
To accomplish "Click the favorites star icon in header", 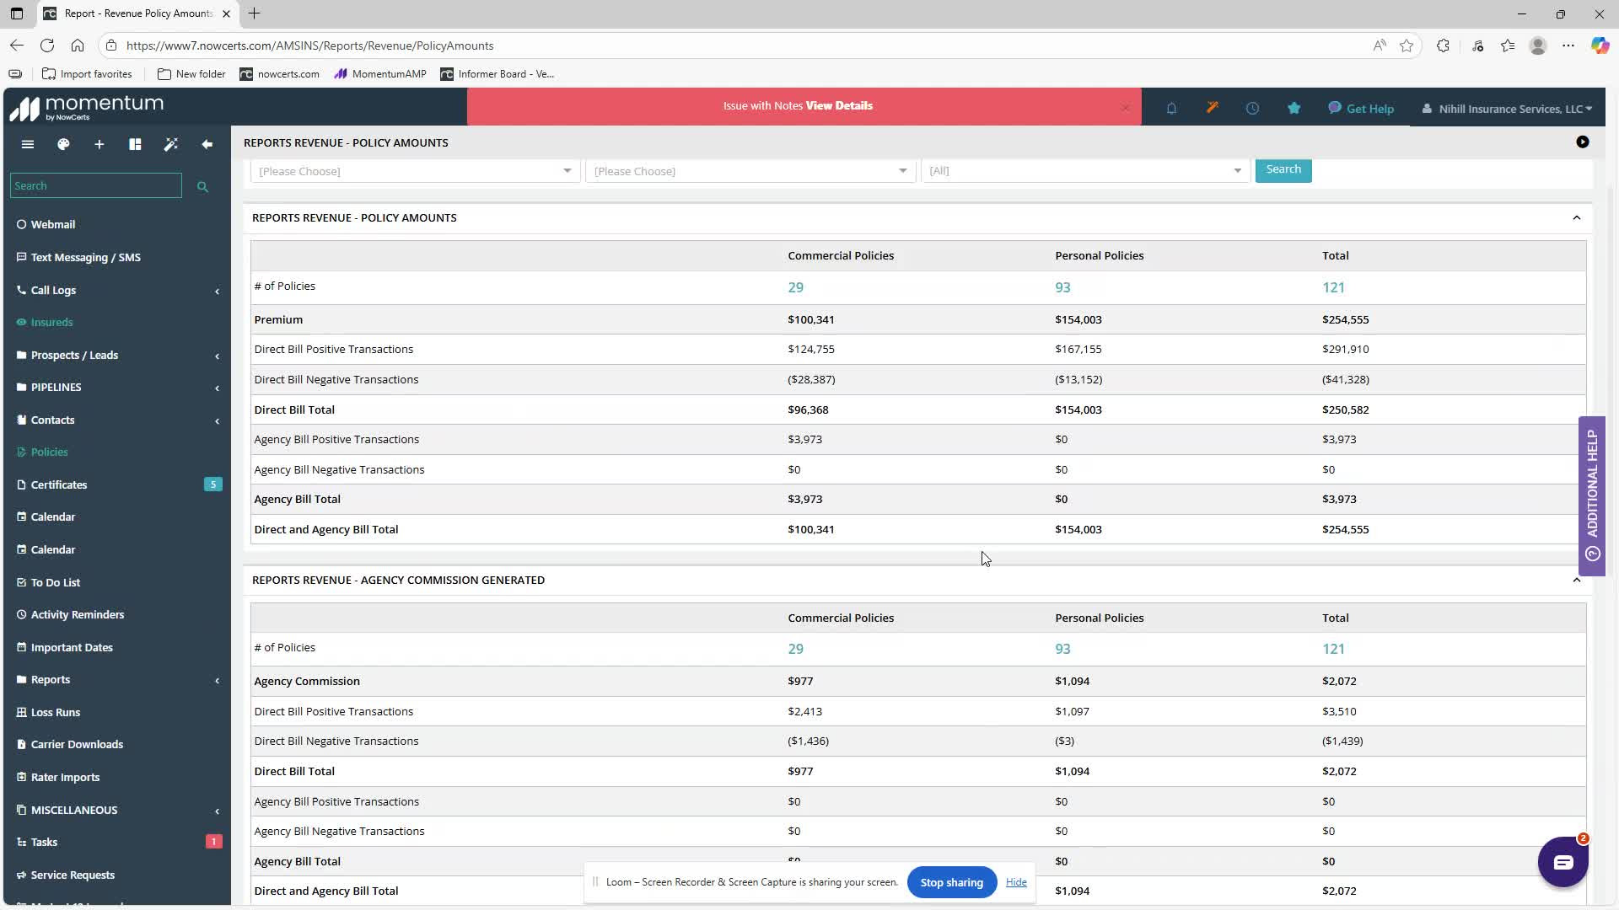I will tap(1294, 108).
